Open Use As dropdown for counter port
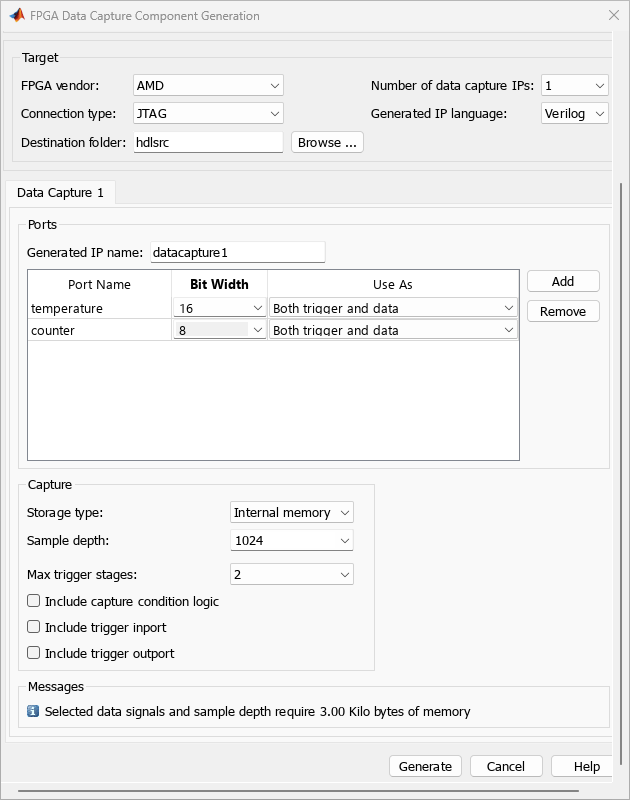 coord(393,331)
